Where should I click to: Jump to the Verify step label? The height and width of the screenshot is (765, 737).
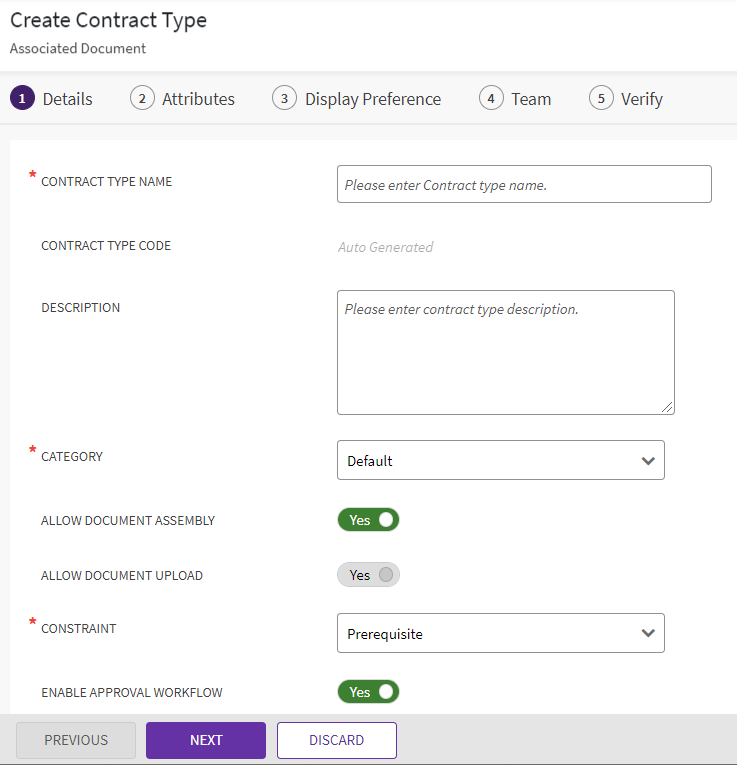click(x=641, y=99)
